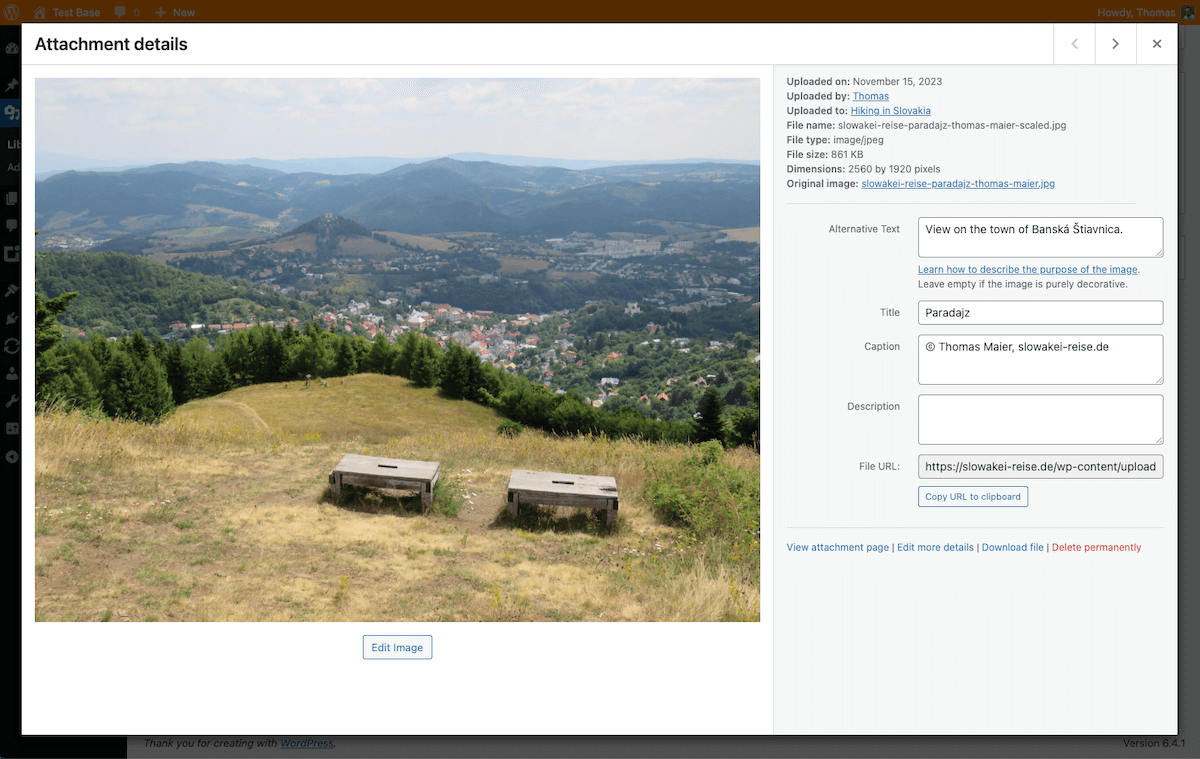Click 'November 15, 2023' upload date
1200x759 pixels.
click(x=897, y=81)
